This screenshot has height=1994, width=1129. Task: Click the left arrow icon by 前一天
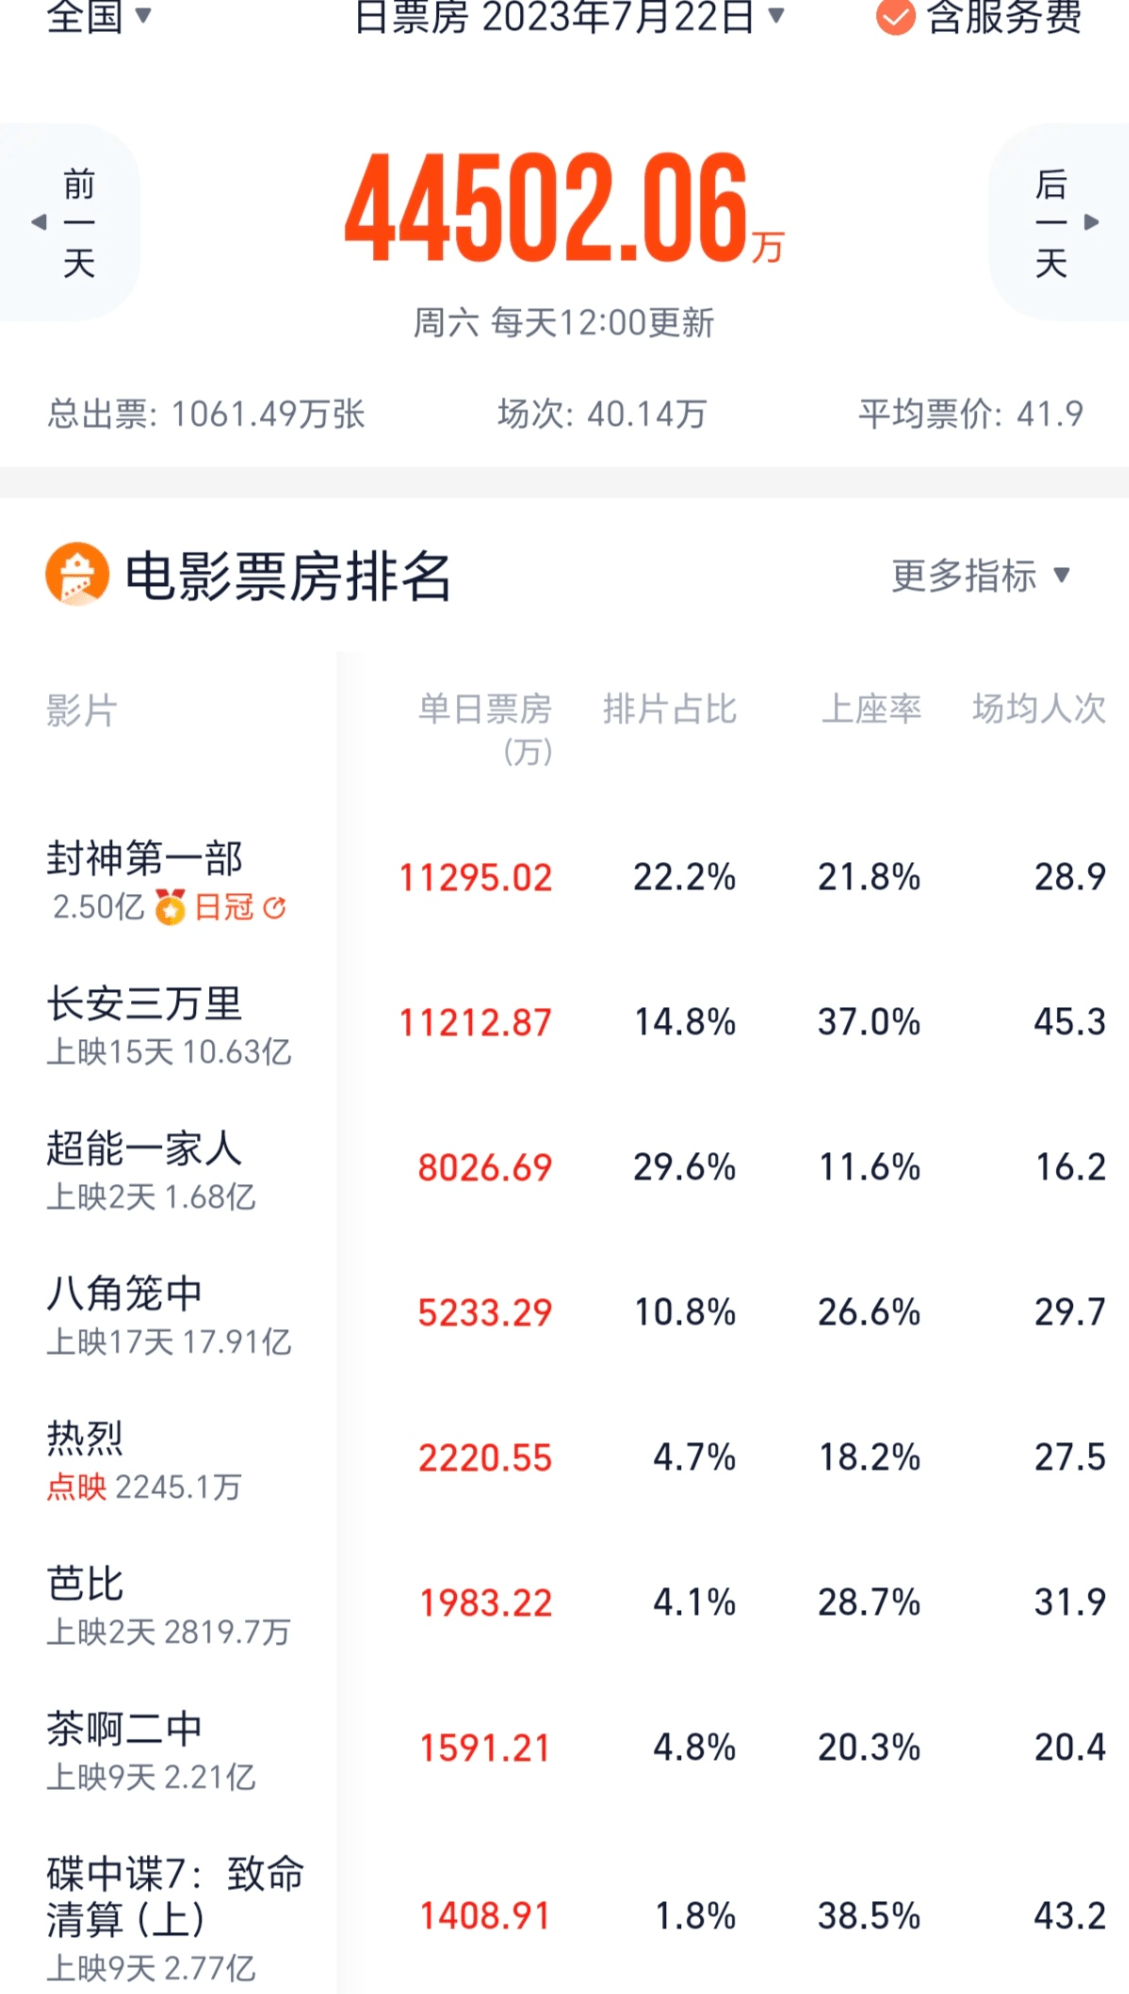(39, 222)
